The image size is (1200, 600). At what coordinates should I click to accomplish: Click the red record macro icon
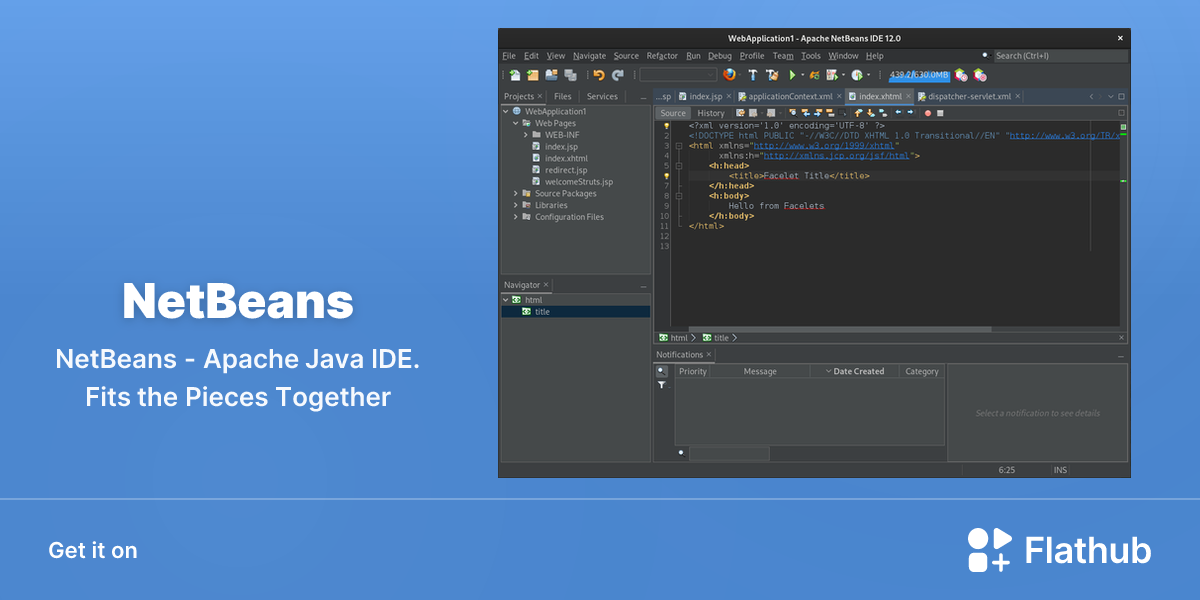coord(927,113)
